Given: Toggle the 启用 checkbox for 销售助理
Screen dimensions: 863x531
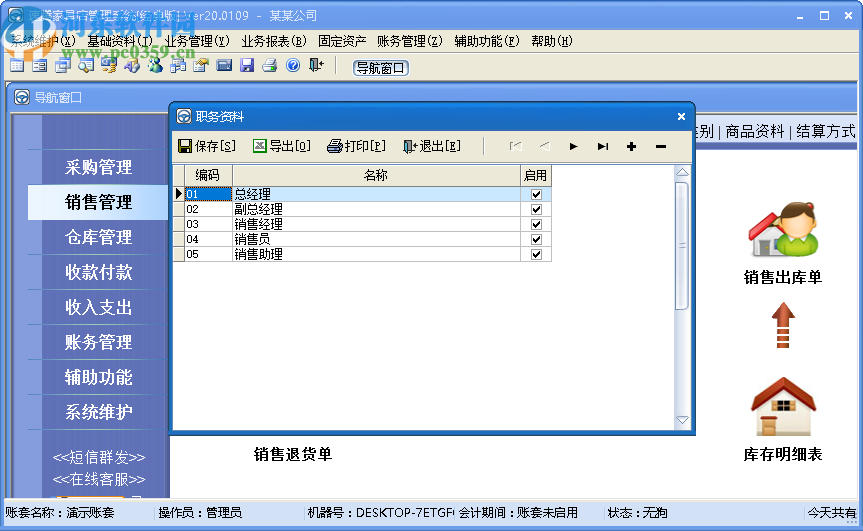Looking at the screenshot, I should click(536, 254).
